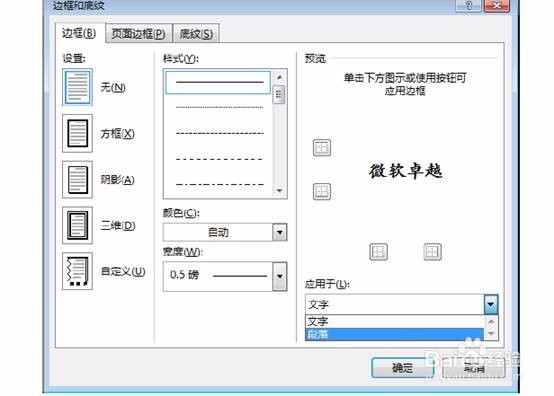Click the 确定 button
Viewport: 554px width, 396px height.
click(402, 368)
